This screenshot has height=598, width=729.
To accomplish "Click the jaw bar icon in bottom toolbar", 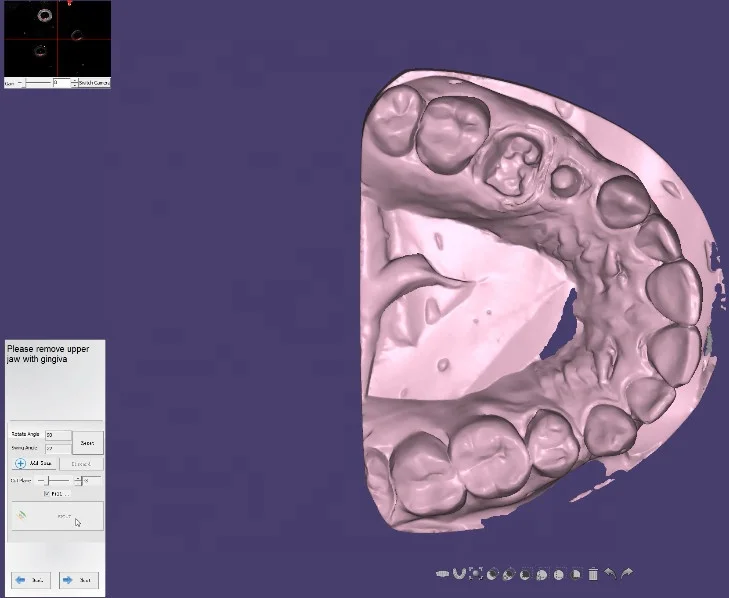I will 442,574.
